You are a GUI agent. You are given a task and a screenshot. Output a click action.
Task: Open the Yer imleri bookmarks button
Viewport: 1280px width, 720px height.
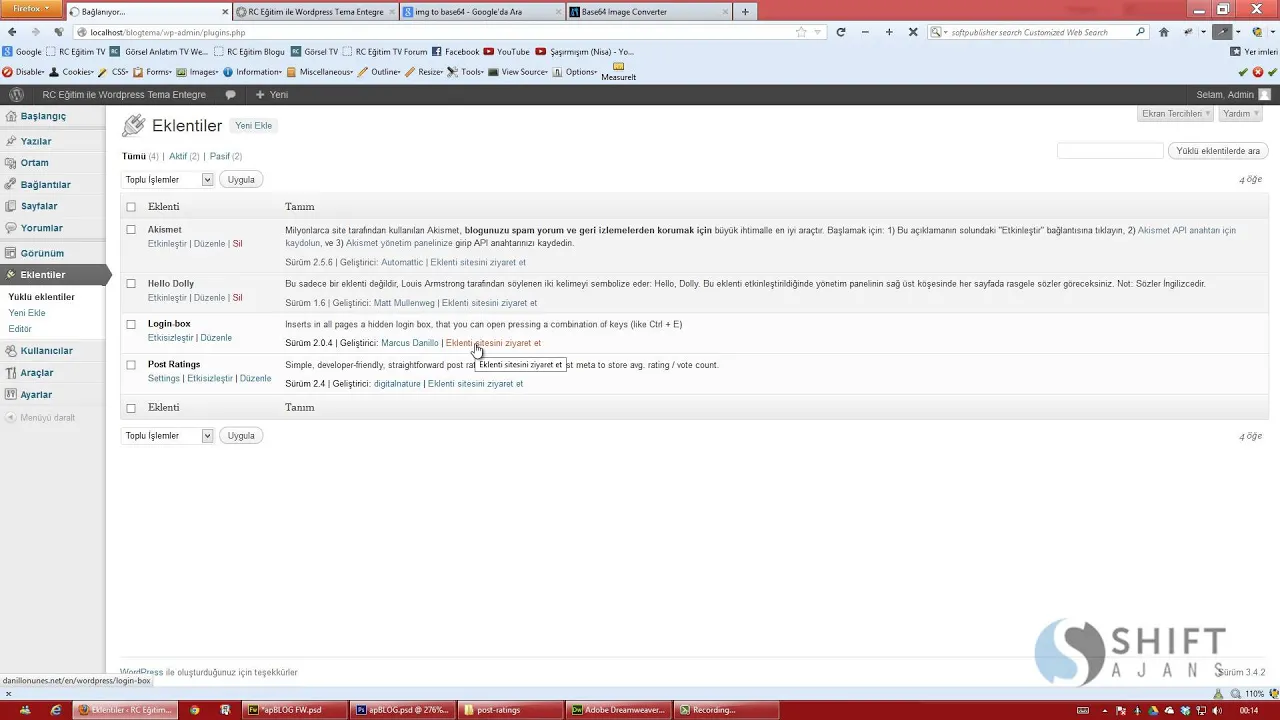(1254, 51)
